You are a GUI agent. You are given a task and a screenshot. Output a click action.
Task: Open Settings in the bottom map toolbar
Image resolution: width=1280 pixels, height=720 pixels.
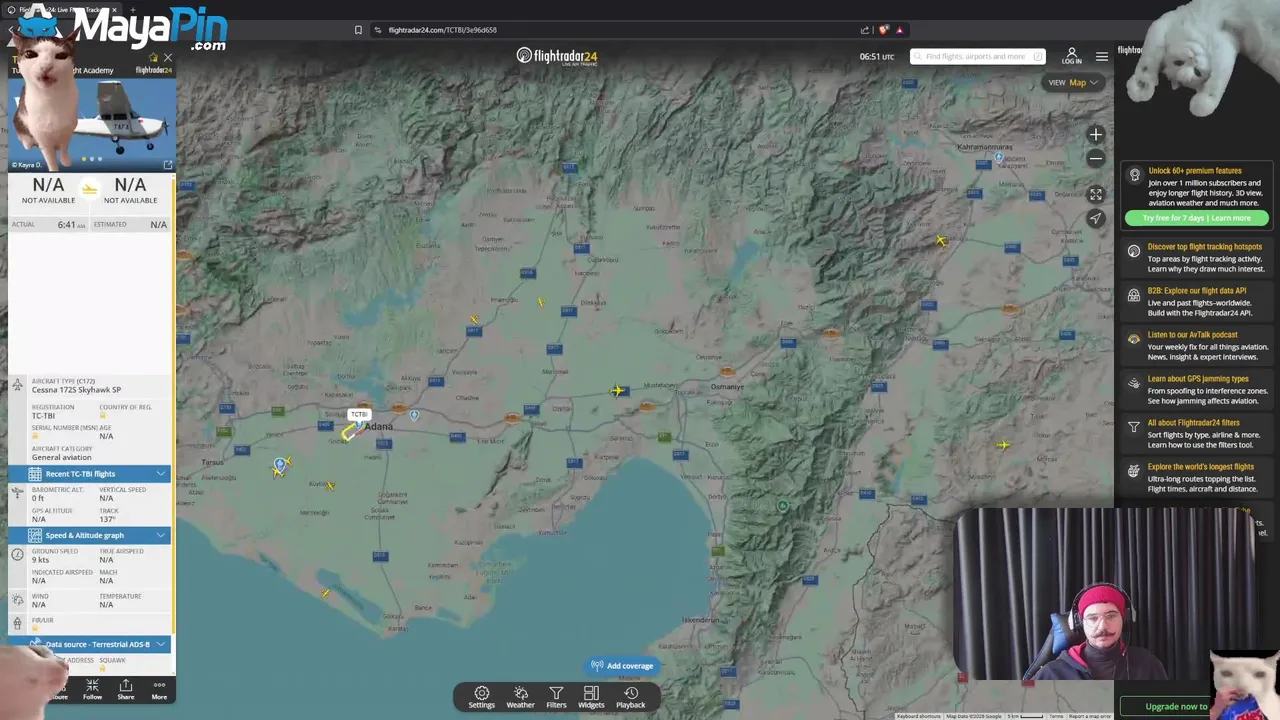(x=481, y=697)
